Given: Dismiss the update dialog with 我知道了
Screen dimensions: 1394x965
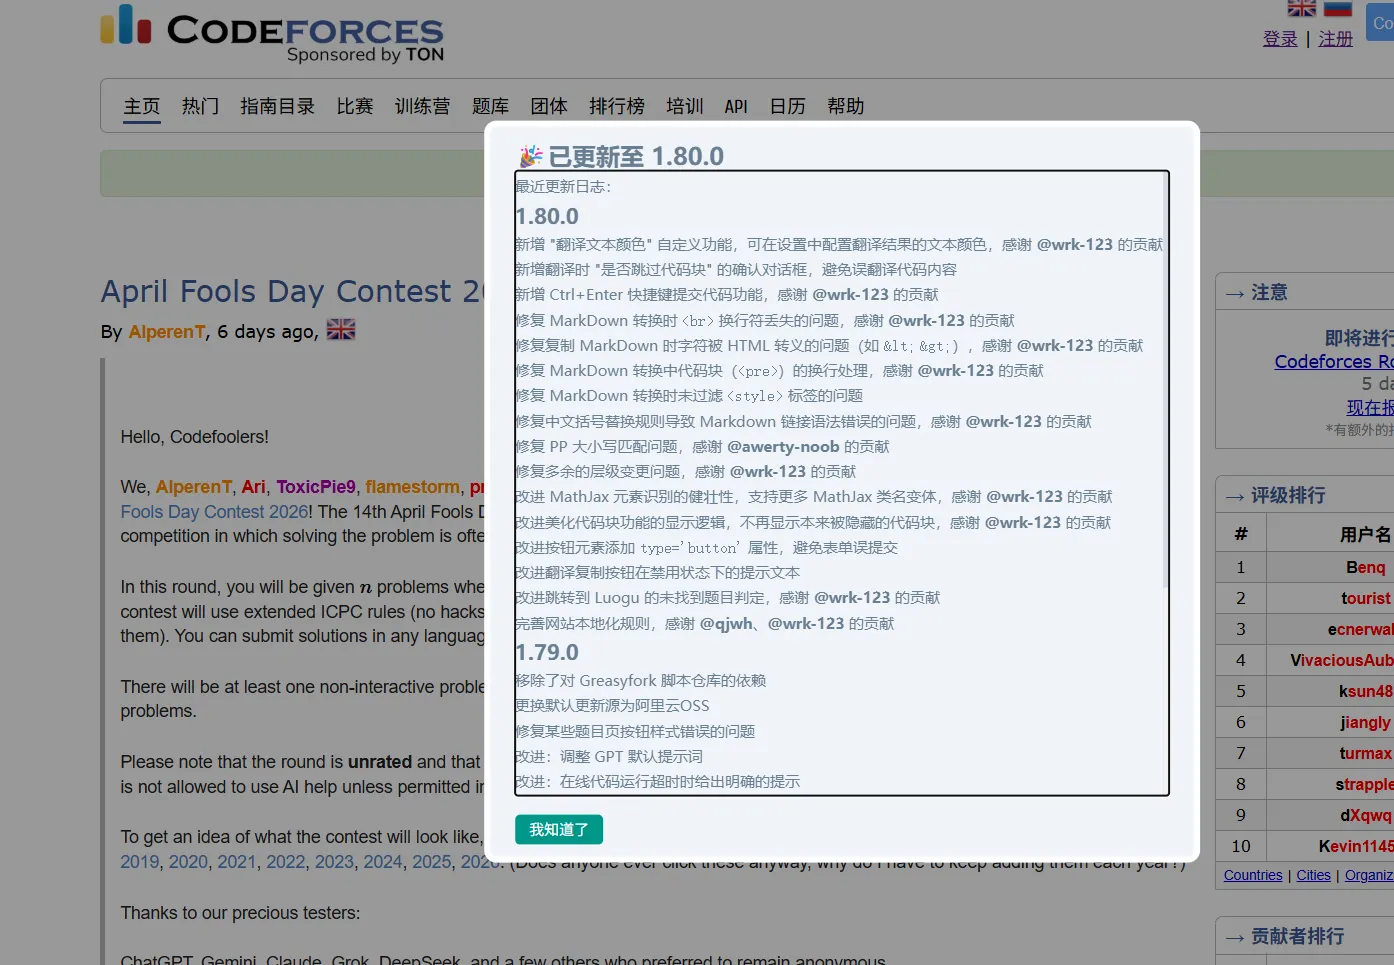Looking at the screenshot, I should [558, 829].
